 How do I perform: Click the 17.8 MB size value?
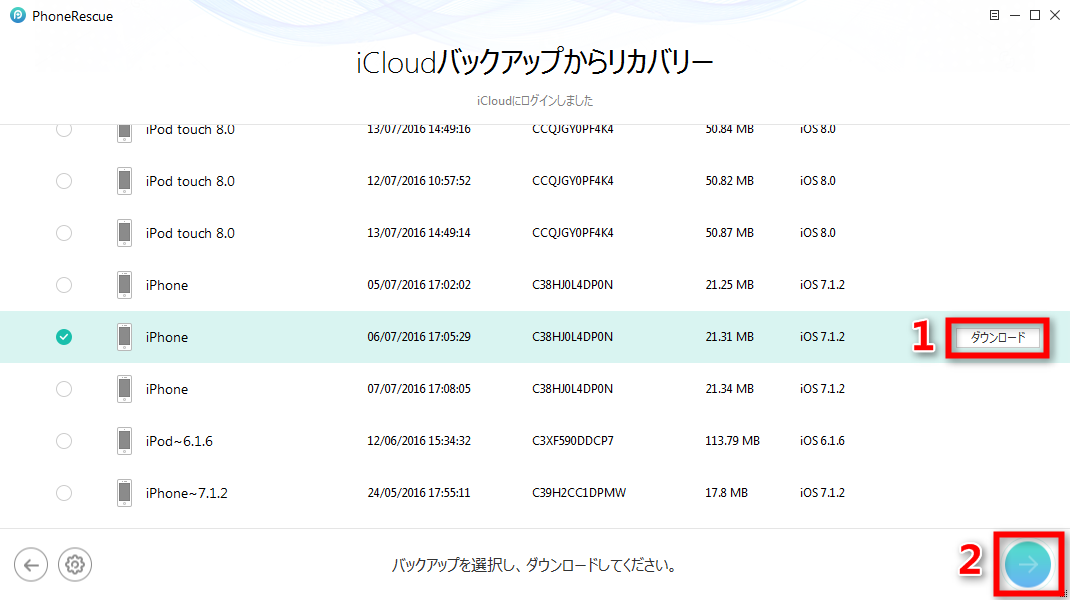click(726, 493)
